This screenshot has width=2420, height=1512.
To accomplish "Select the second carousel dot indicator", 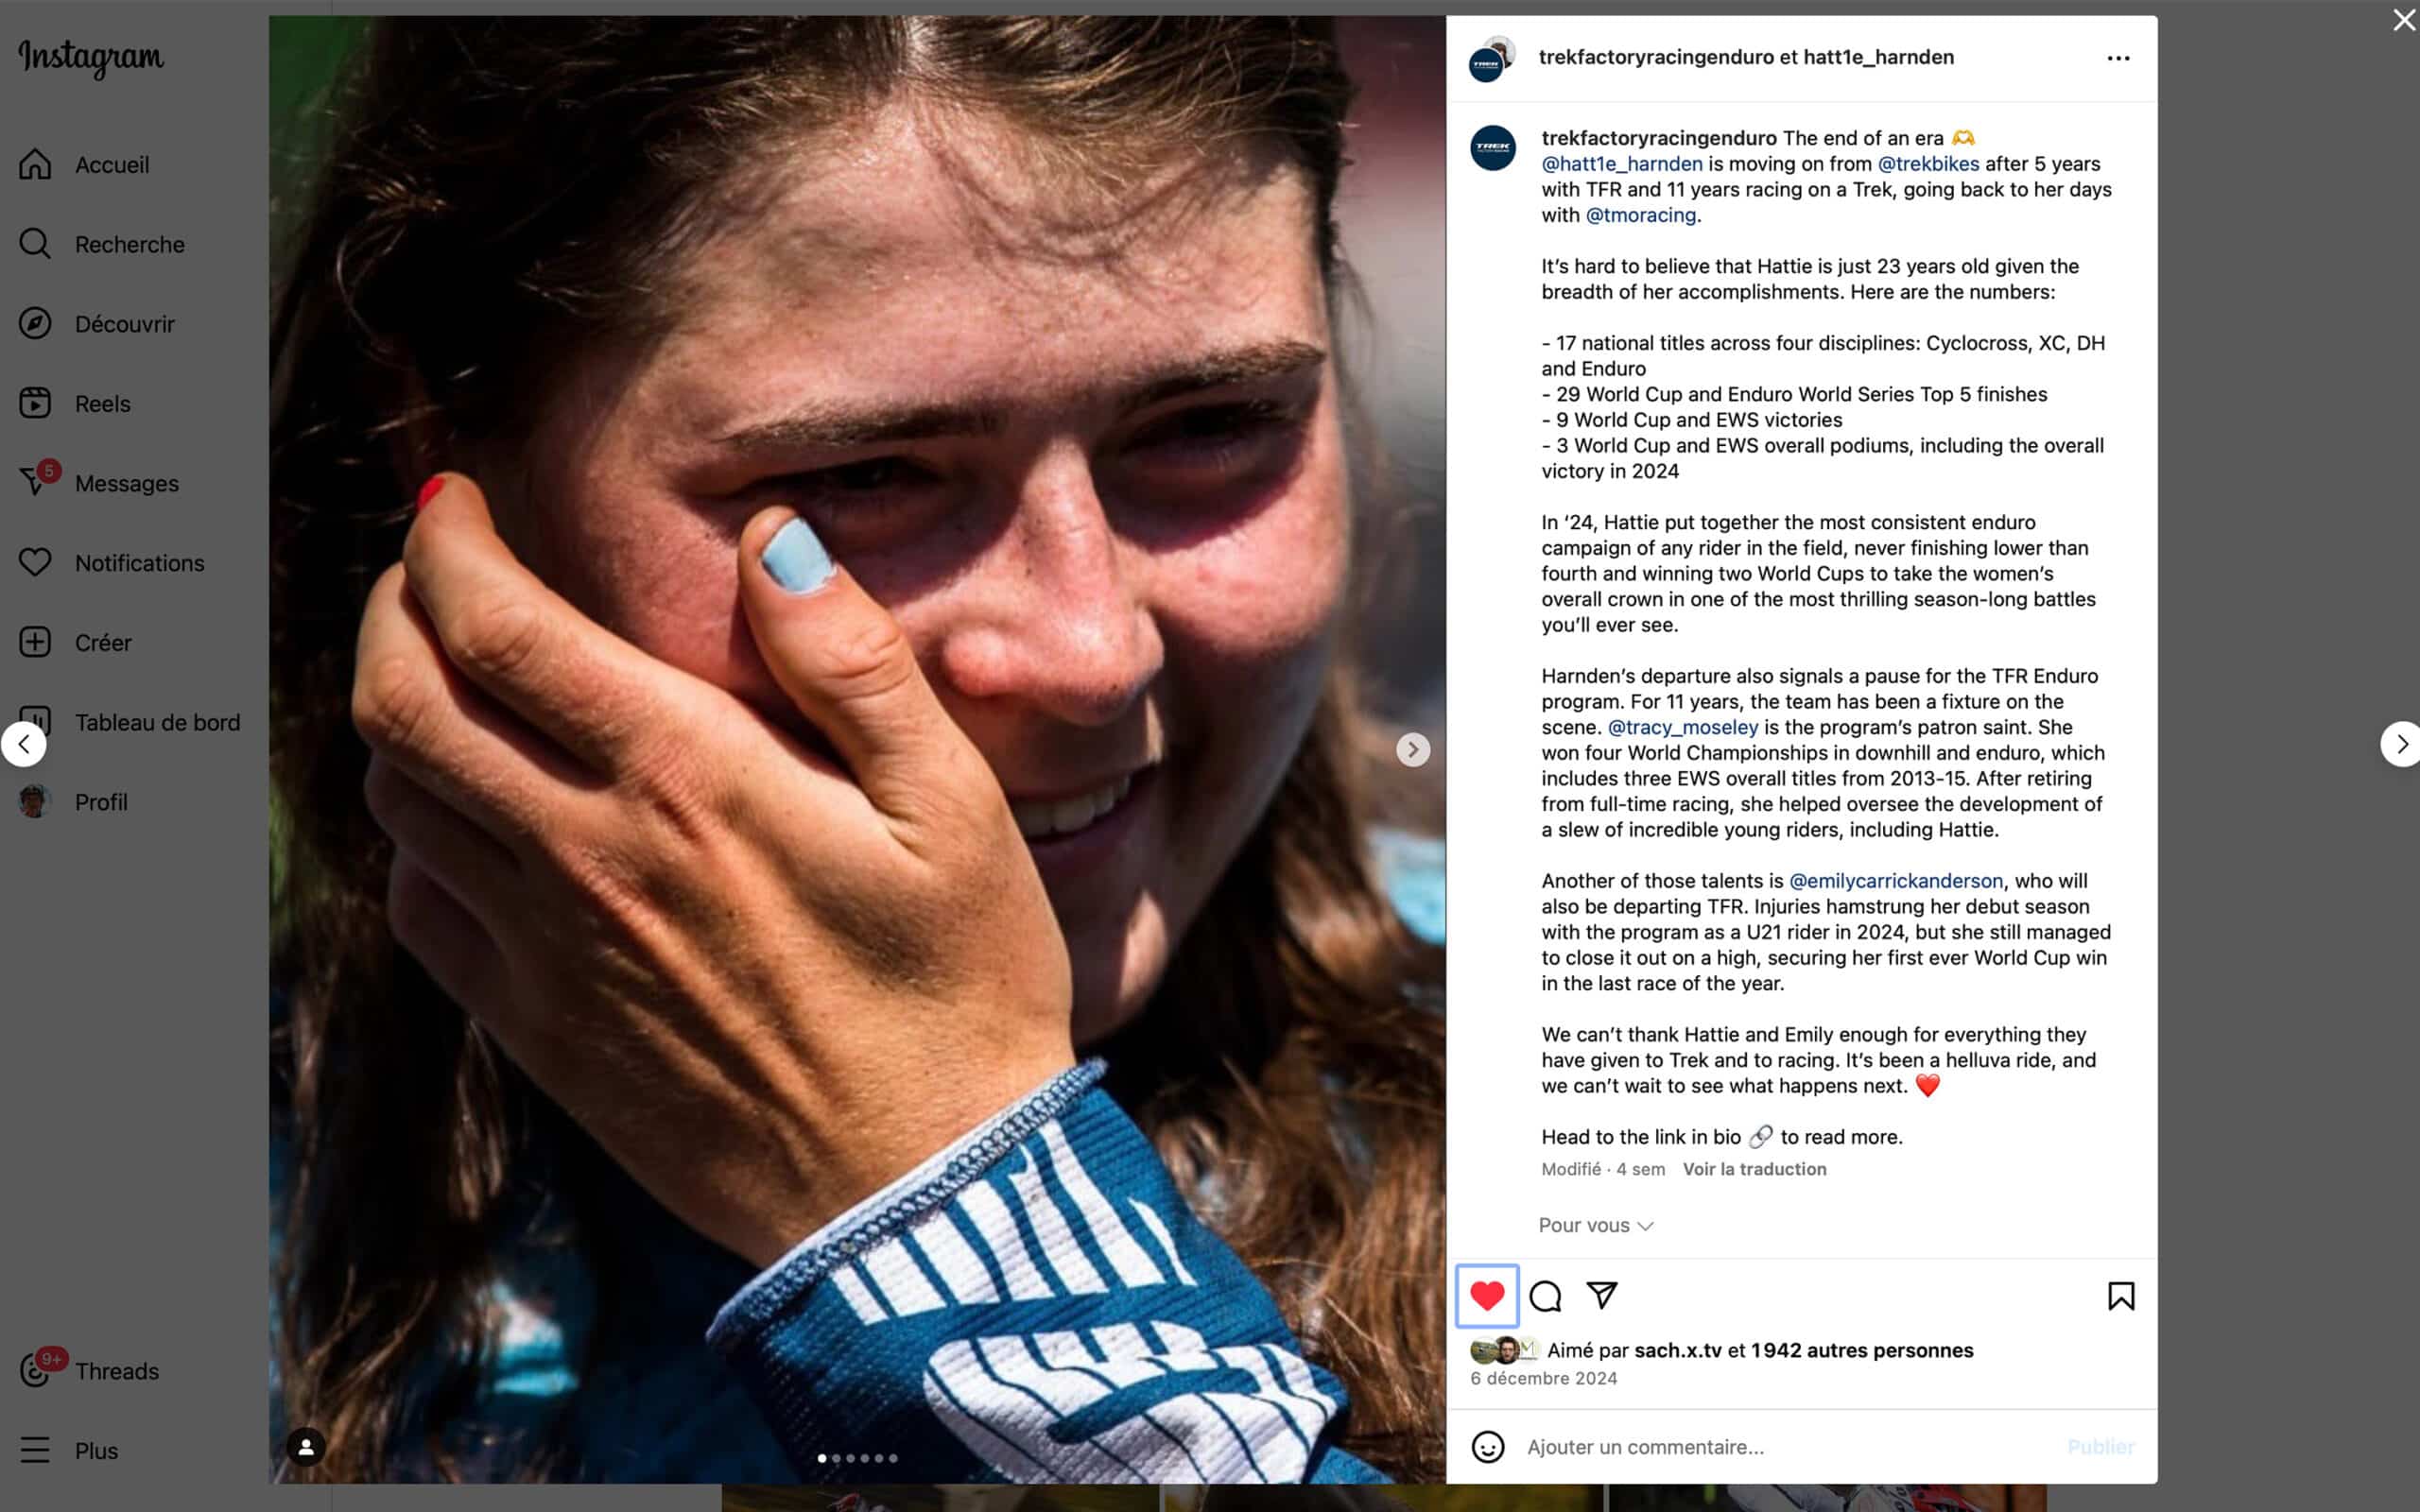I will [x=836, y=1458].
